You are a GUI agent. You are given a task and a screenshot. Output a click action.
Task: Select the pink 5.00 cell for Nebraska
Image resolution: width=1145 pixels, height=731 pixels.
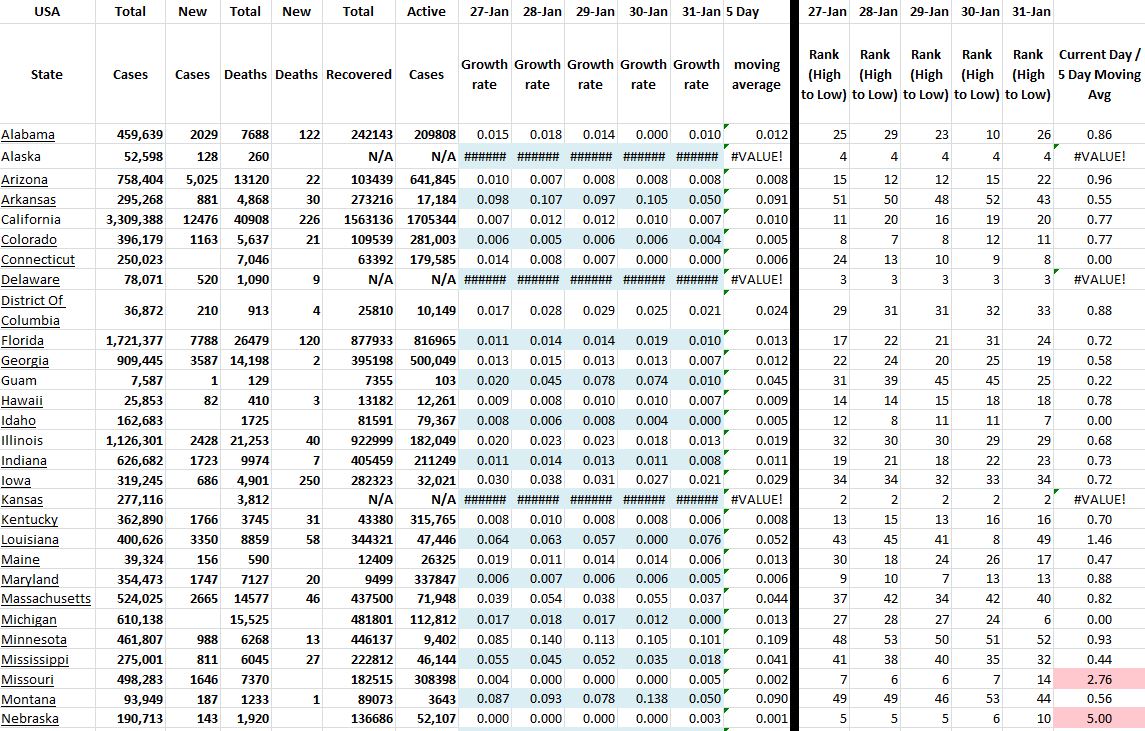(x=1098, y=719)
